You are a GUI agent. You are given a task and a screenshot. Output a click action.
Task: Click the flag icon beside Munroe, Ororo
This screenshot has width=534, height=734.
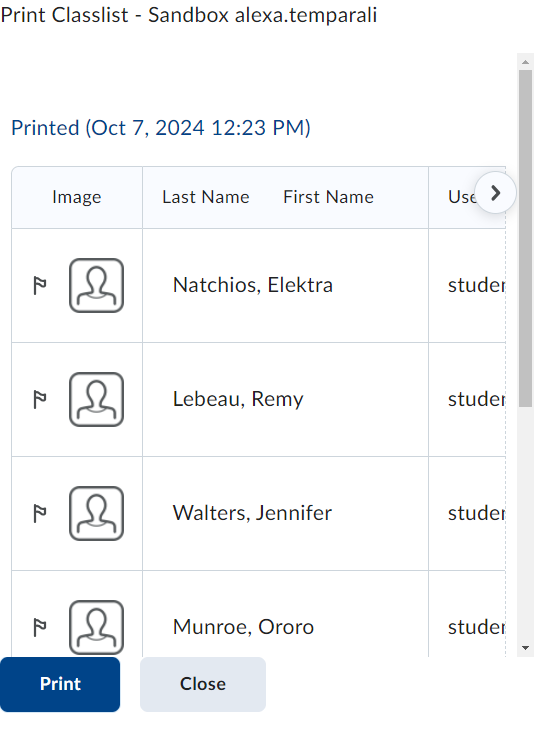coord(40,627)
